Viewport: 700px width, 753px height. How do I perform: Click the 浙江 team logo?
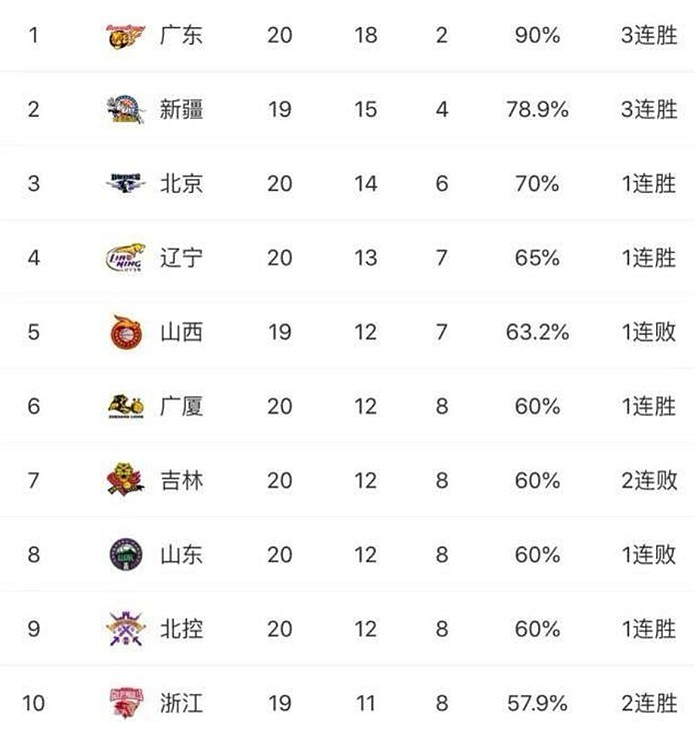pos(127,702)
